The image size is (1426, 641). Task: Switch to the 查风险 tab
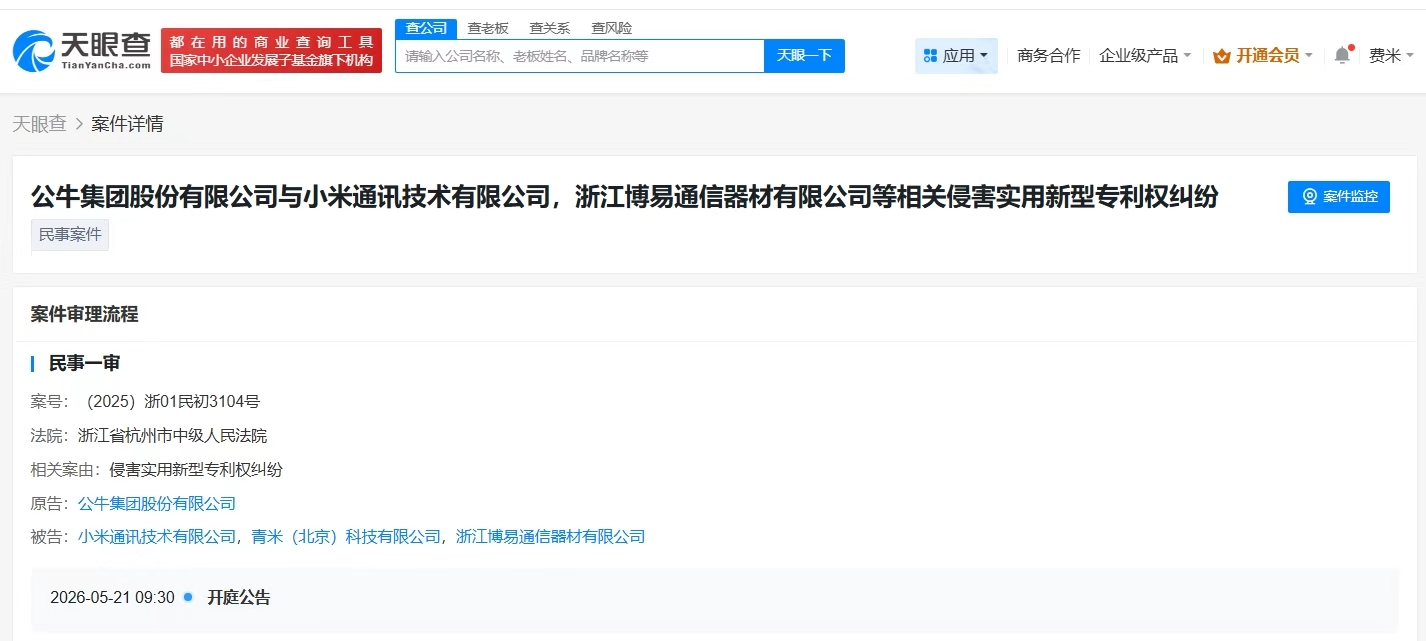[x=611, y=28]
